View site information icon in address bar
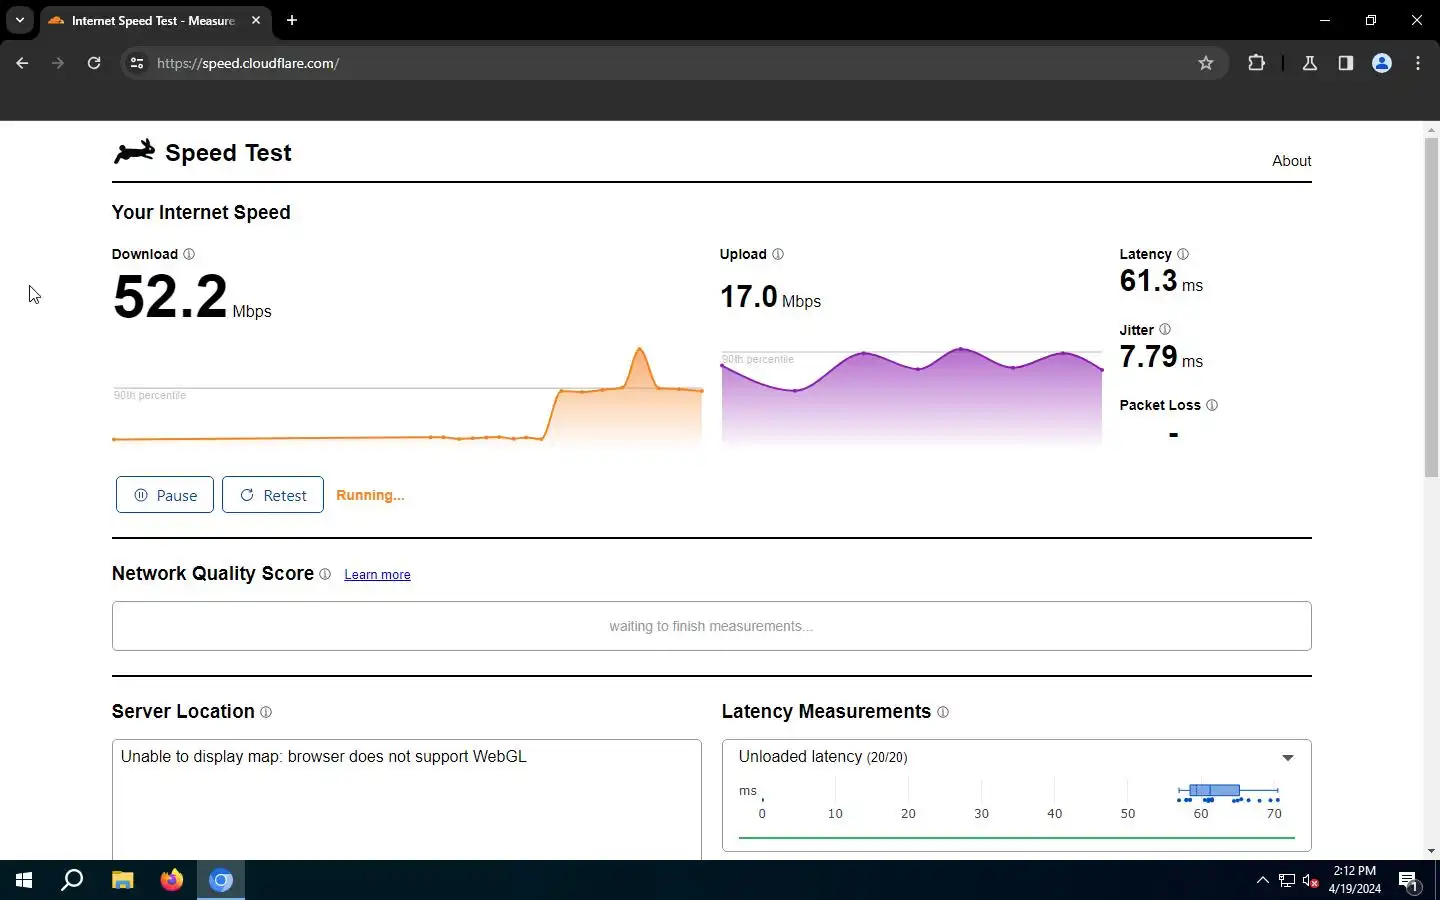The height and width of the screenshot is (900, 1440). point(137,63)
